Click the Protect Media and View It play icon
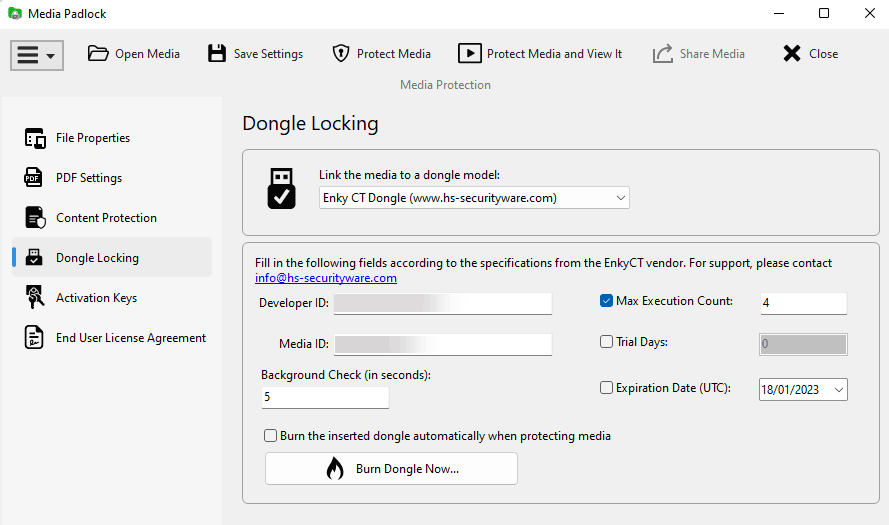The image size is (889, 525). click(469, 53)
